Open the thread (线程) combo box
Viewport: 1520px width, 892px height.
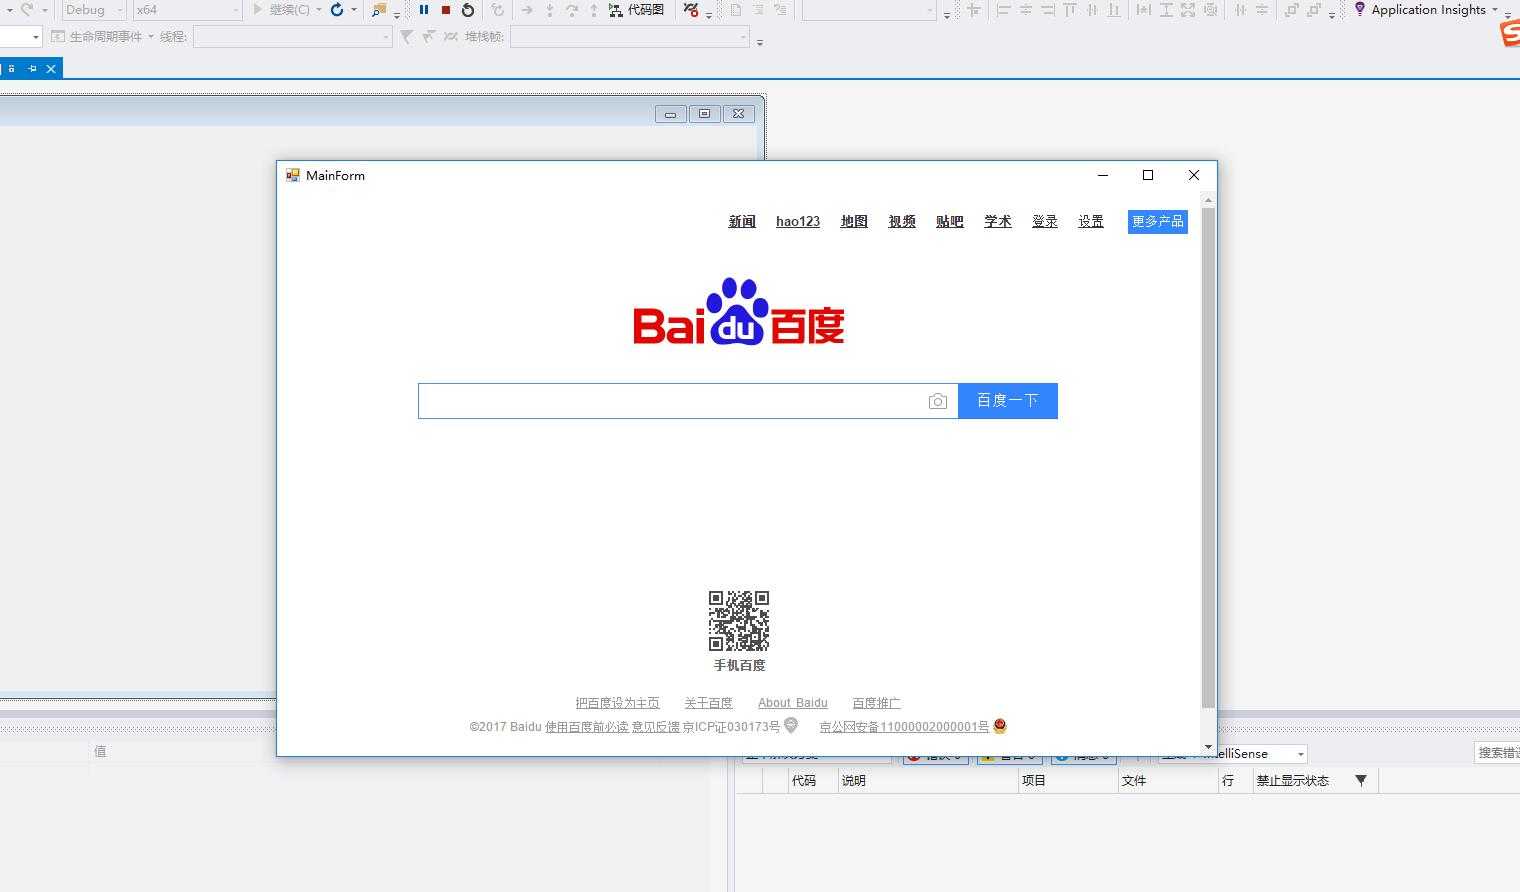(292, 36)
